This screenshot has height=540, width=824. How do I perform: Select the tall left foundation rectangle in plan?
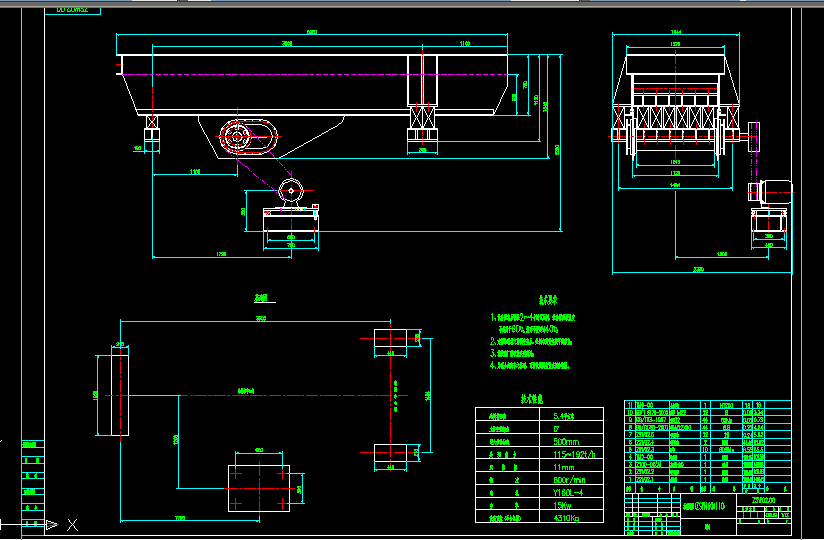(x=110, y=394)
